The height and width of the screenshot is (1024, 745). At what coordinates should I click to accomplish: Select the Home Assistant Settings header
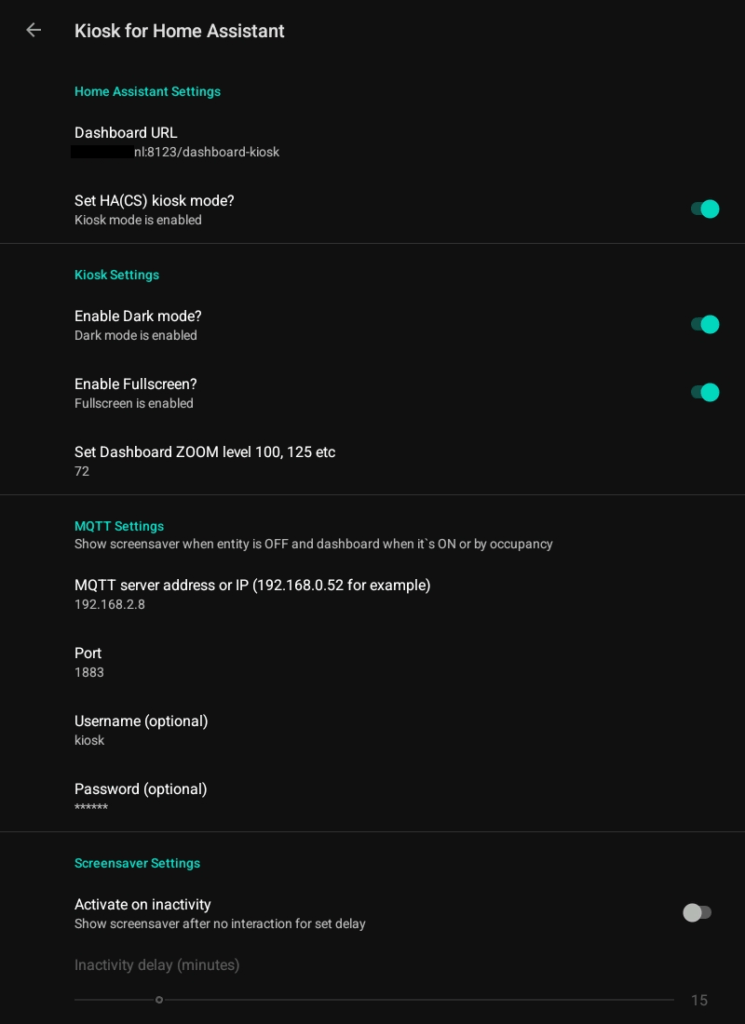[147, 91]
